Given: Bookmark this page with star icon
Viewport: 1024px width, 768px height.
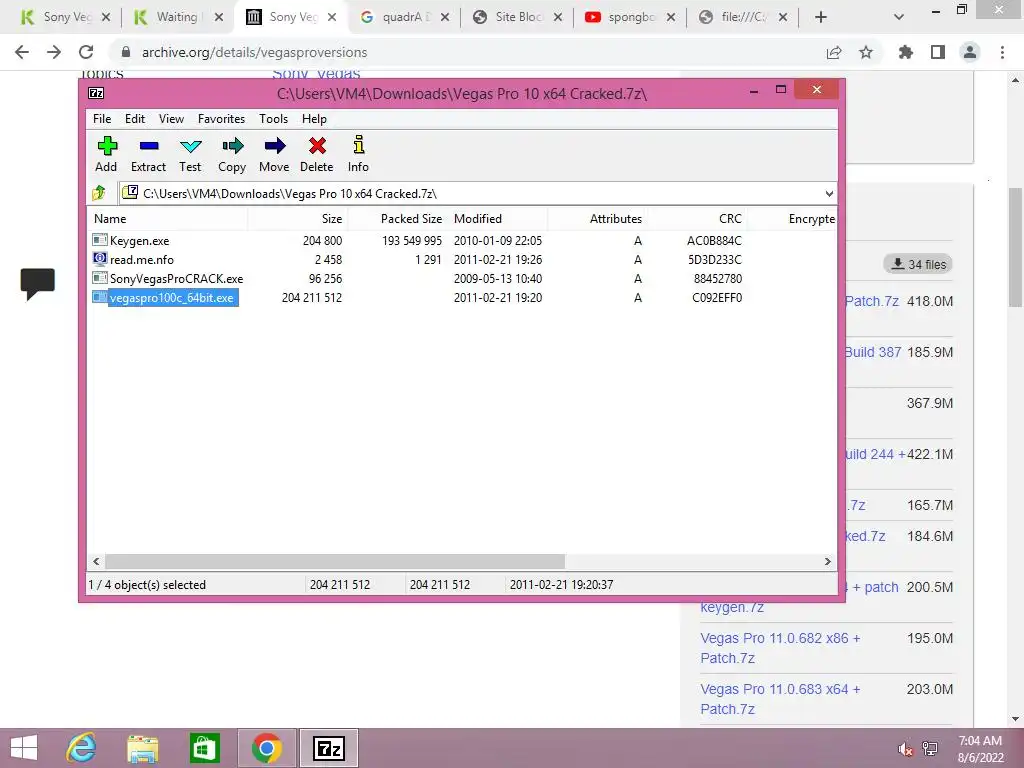Looking at the screenshot, I should (x=866, y=52).
